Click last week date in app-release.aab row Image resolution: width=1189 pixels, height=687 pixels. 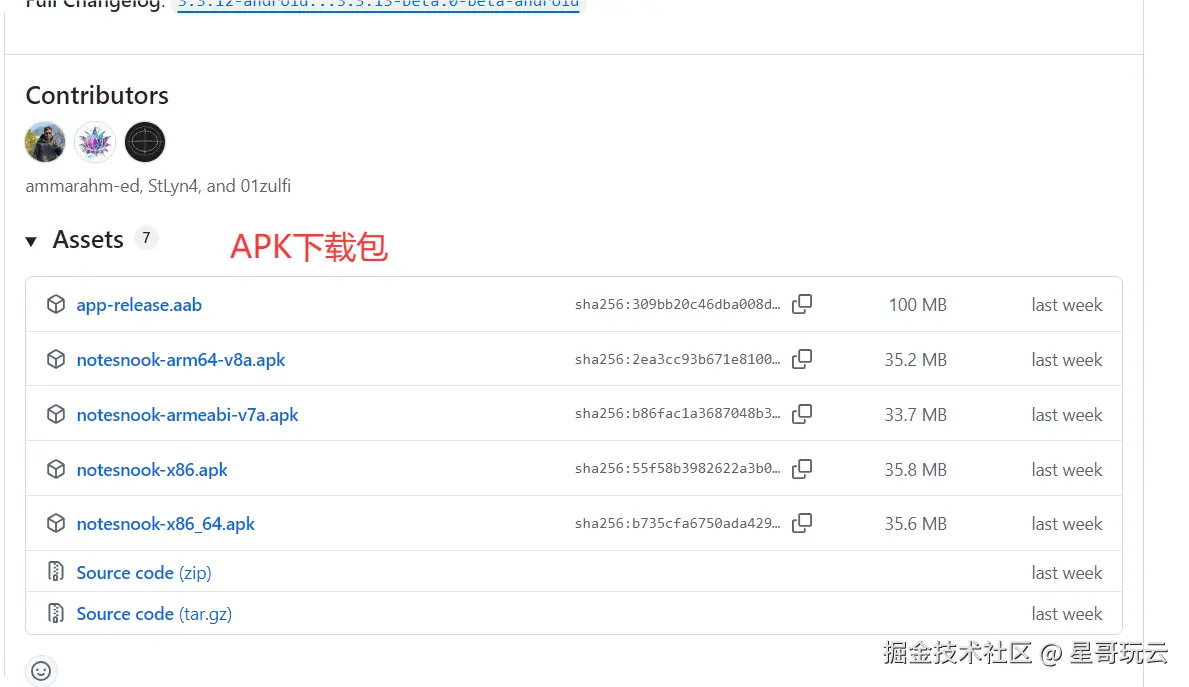point(1066,305)
